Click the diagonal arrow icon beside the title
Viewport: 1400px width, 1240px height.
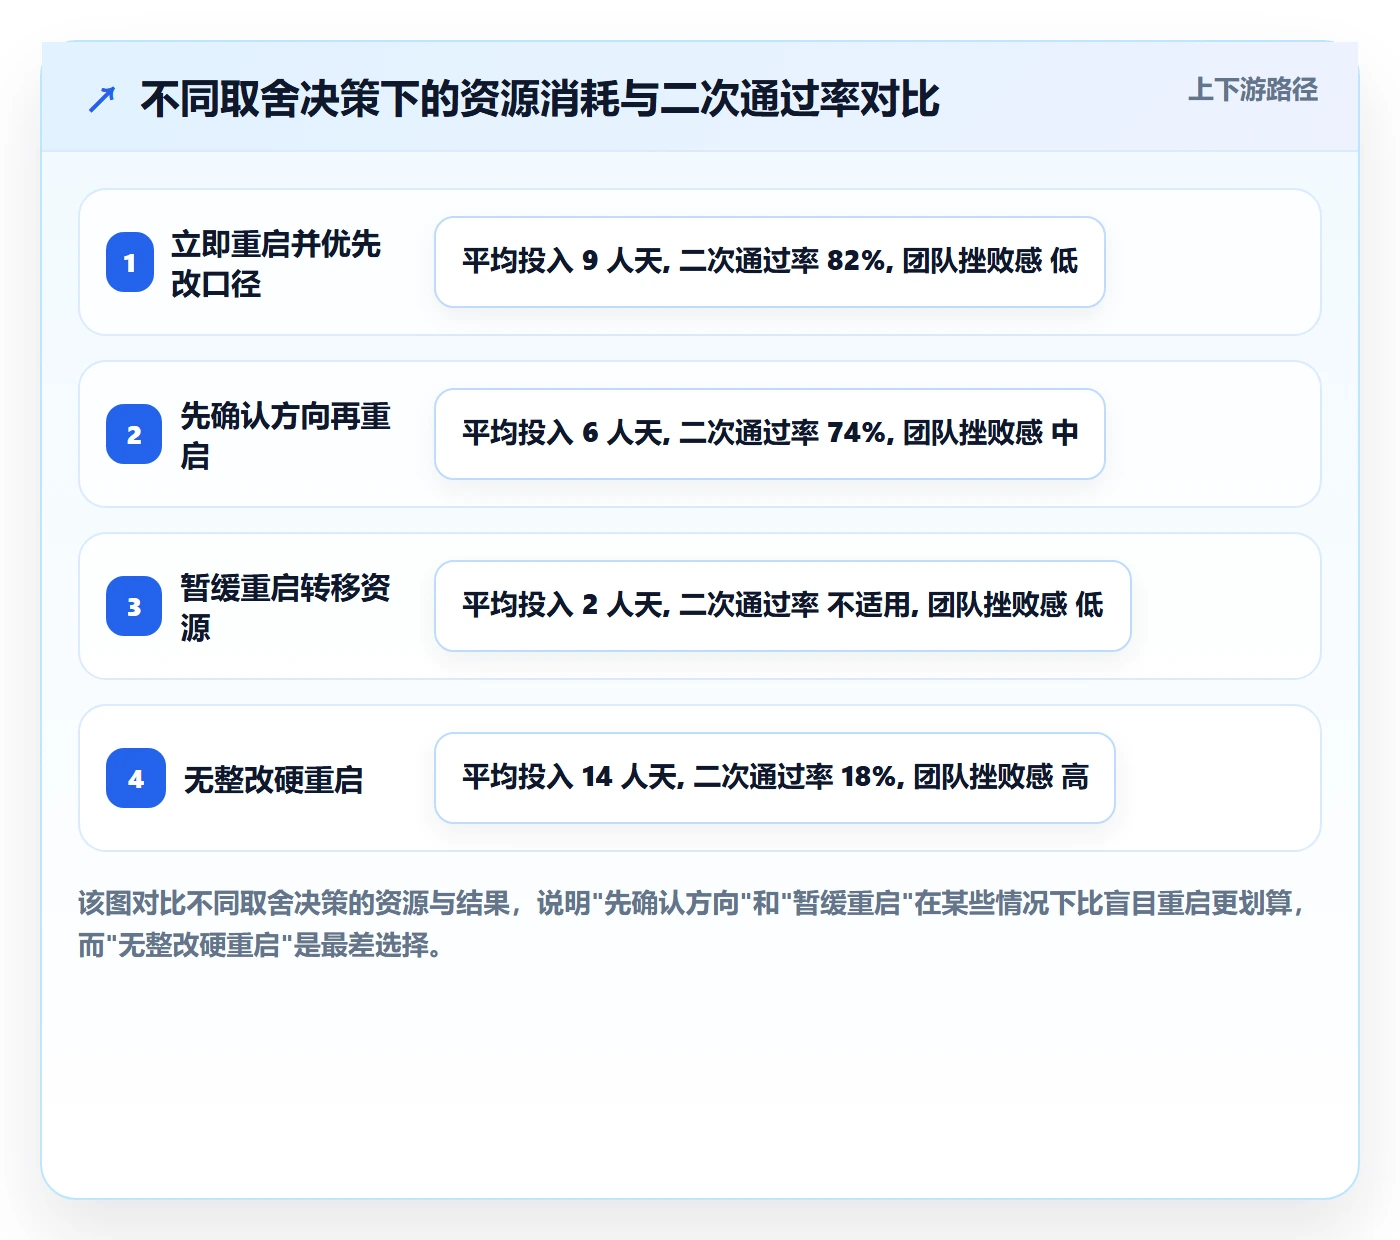pos(102,99)
